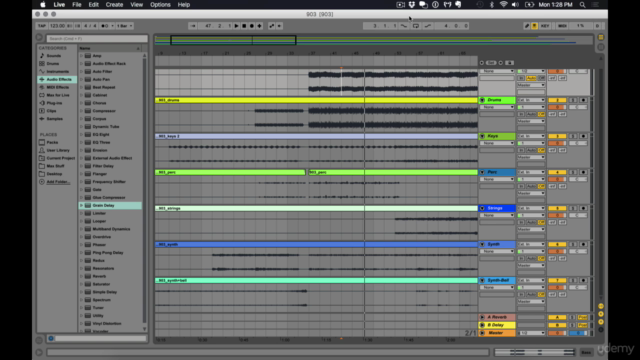The image size is (640, 360).
Task: Open the Options menu
Action: (160, 4)
